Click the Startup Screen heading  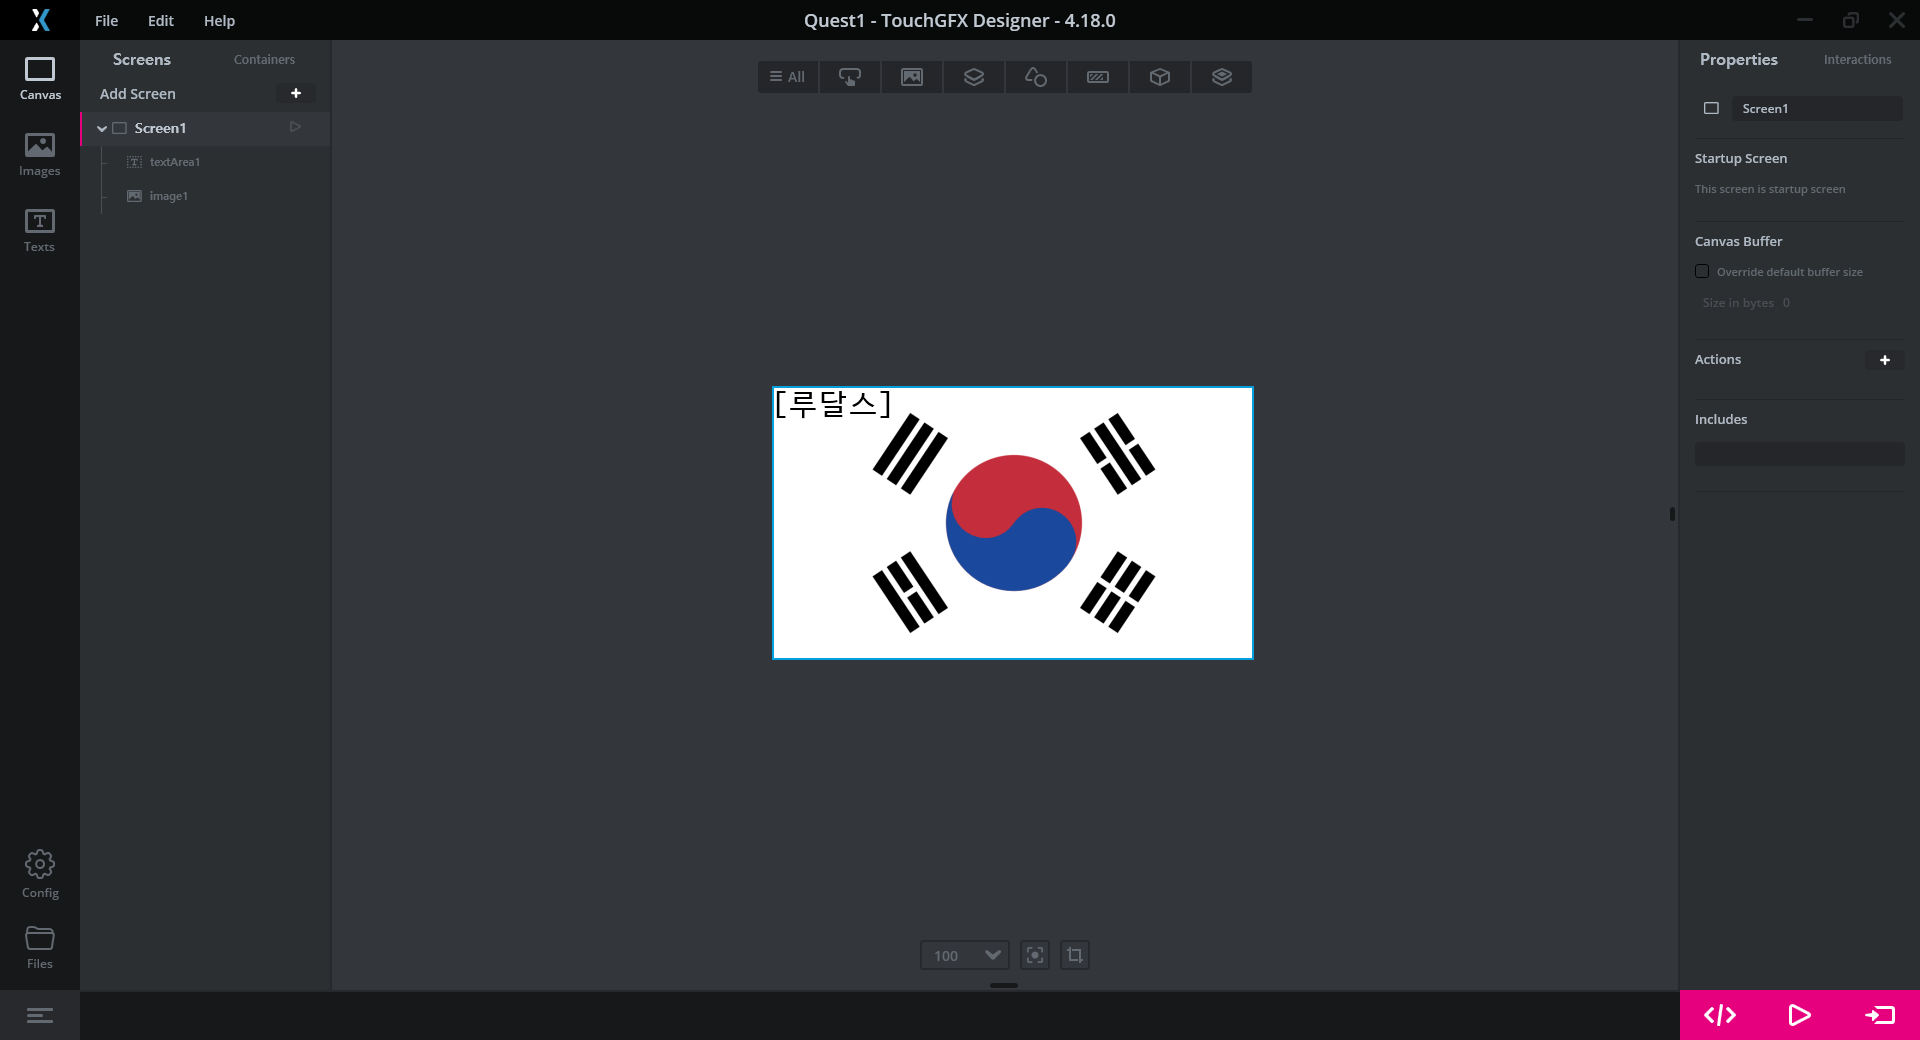pos(1740,158)
